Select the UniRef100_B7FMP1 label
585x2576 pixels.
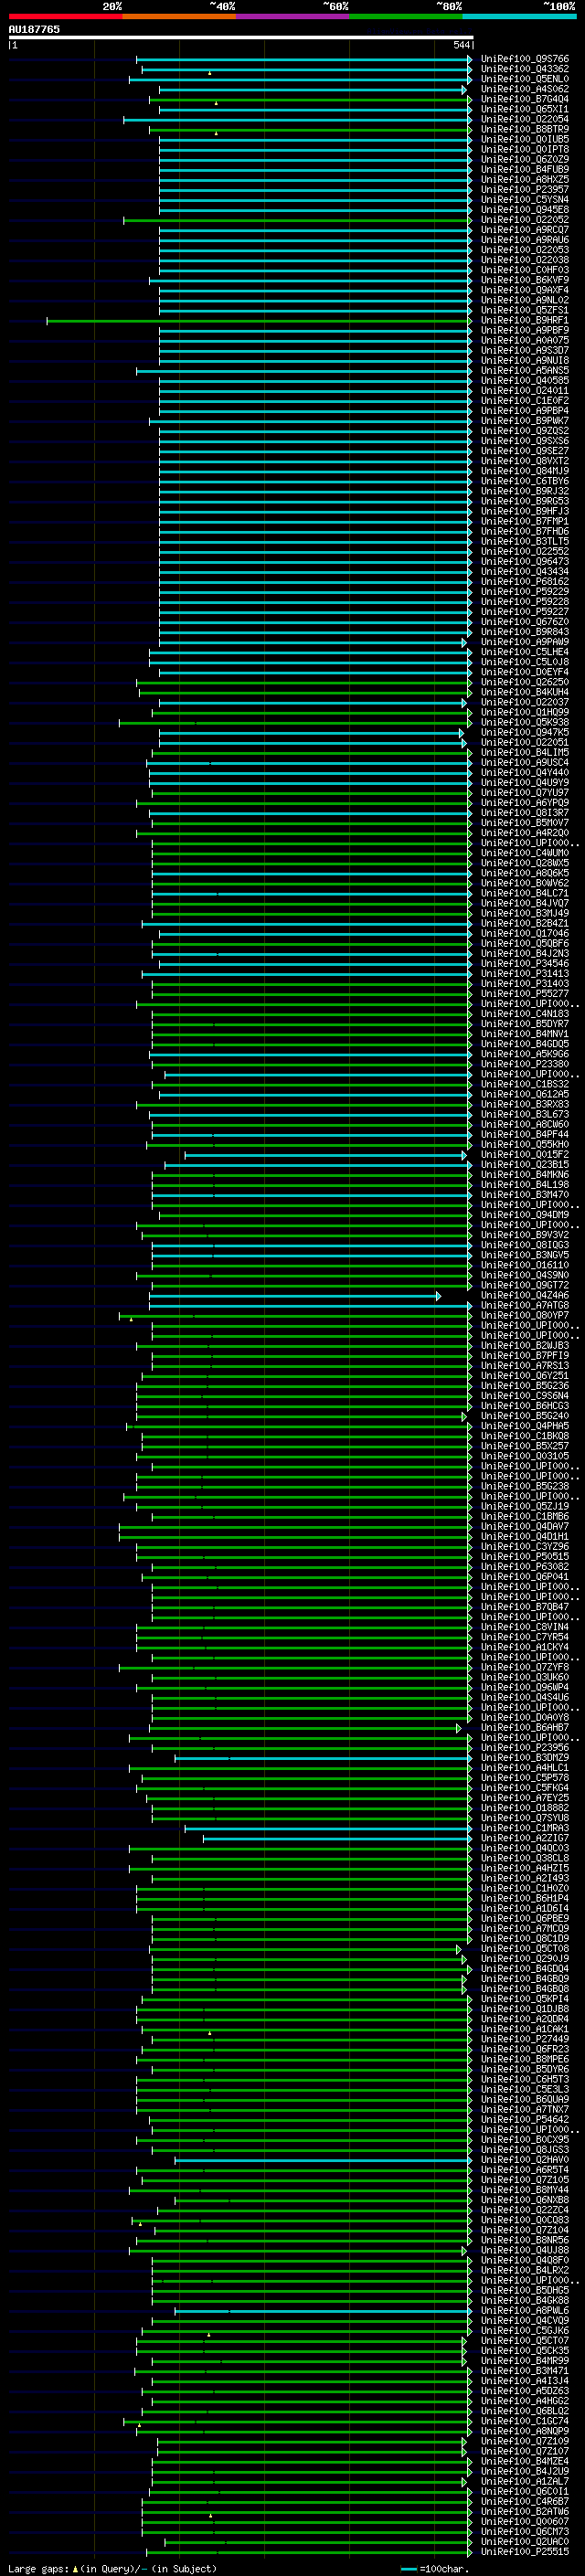tap(524, 522)
